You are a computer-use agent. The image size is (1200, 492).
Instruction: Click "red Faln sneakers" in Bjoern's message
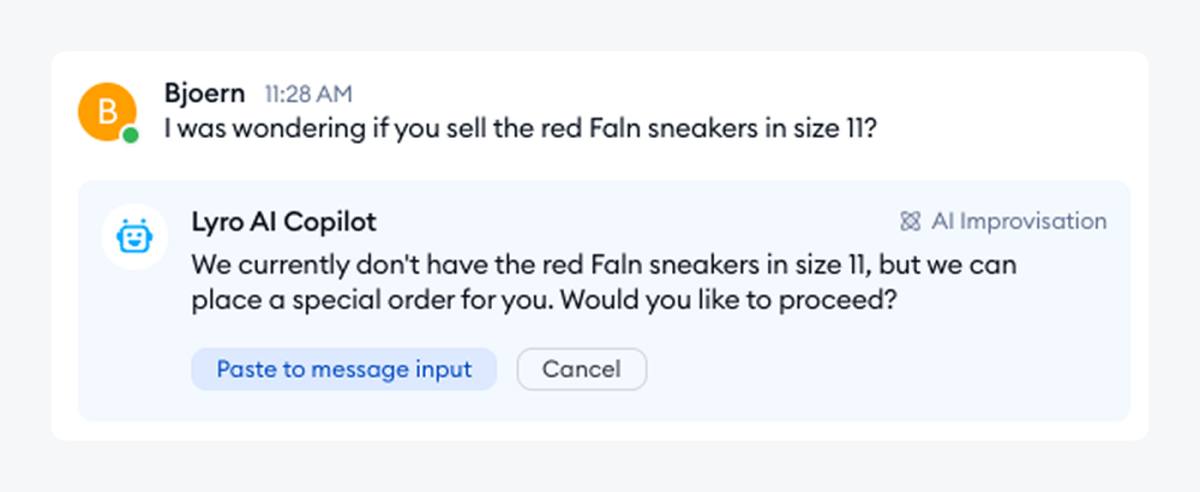(x=623, y=131)
